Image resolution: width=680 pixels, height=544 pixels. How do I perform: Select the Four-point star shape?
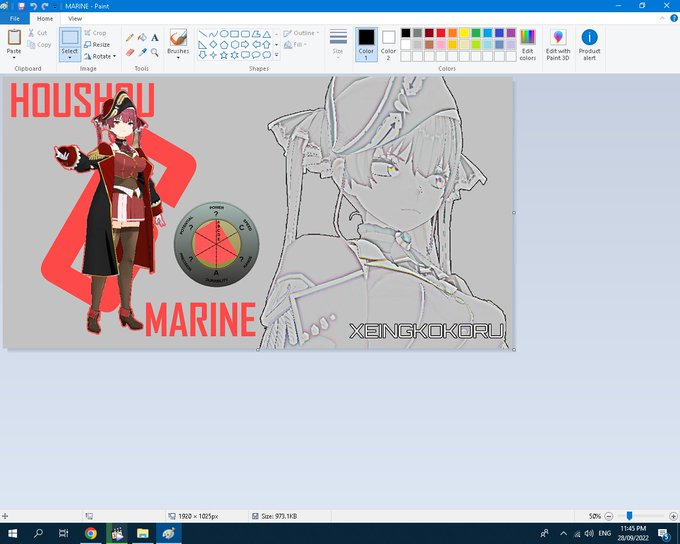pos(213,55)
